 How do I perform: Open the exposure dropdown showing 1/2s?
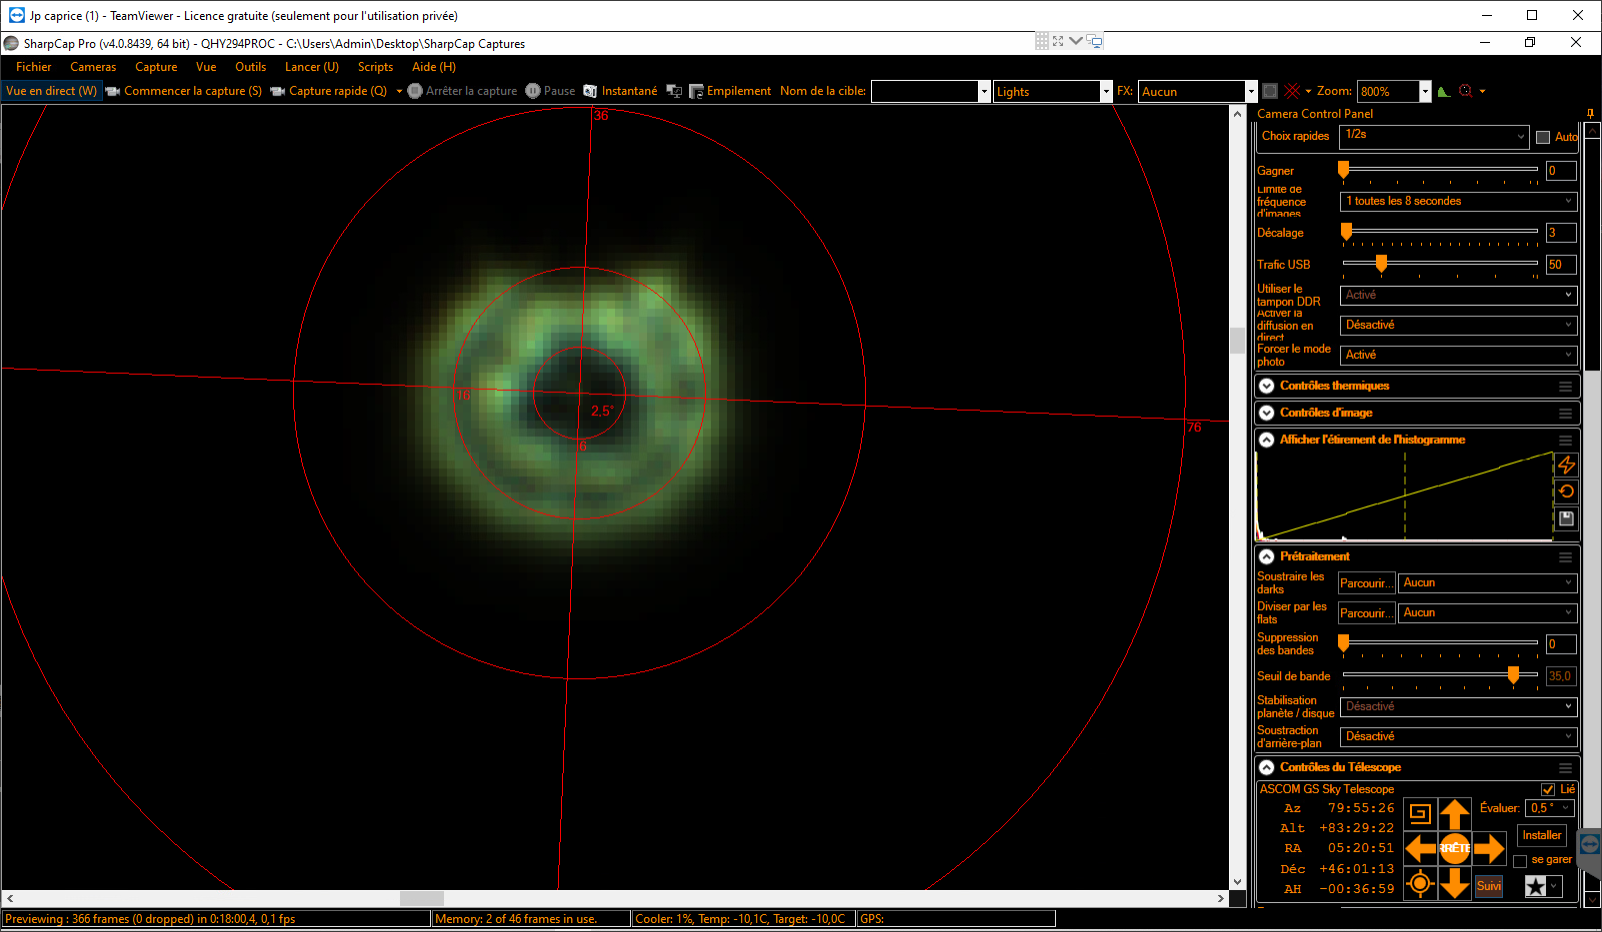1435,136
